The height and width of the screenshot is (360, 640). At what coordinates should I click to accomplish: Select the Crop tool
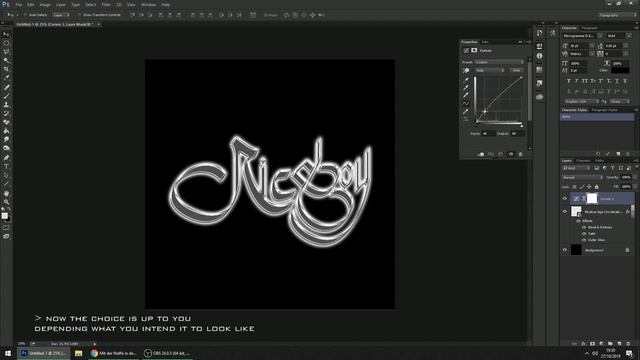coord(6,69)
